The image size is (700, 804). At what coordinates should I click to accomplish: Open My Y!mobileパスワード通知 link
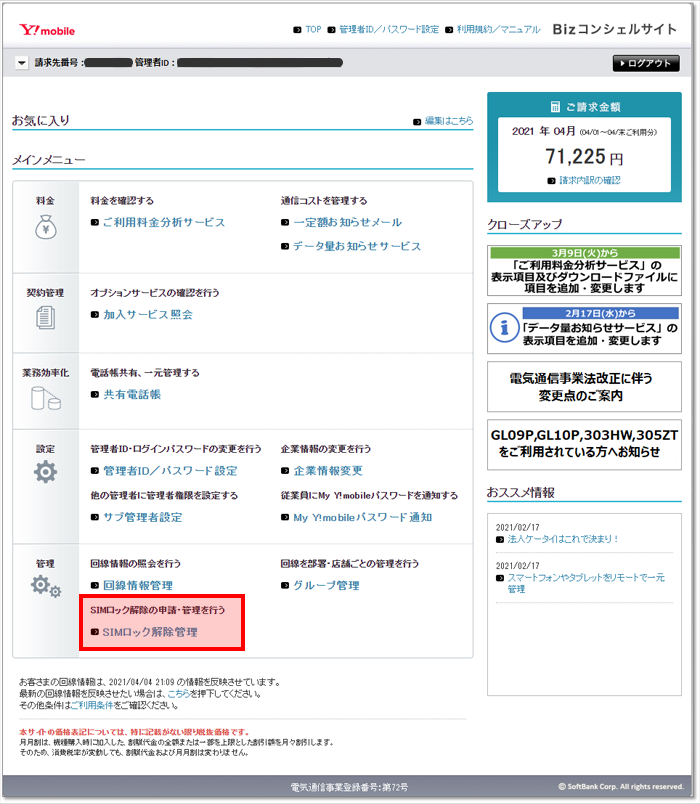pyautogui.click(x=362, y=517)
